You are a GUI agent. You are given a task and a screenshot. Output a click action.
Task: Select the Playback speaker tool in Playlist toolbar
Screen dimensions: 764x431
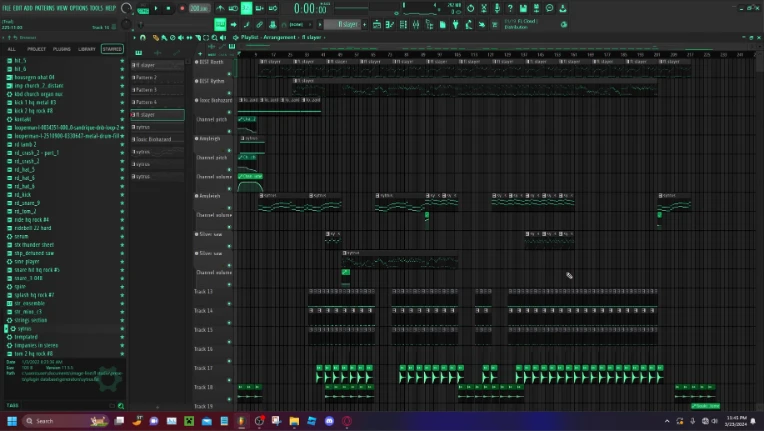223,37
